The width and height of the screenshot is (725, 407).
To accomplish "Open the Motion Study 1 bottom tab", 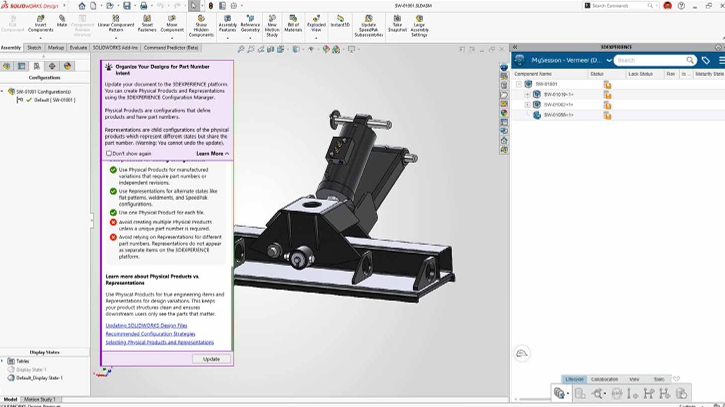I will click(x=40, y=399).
